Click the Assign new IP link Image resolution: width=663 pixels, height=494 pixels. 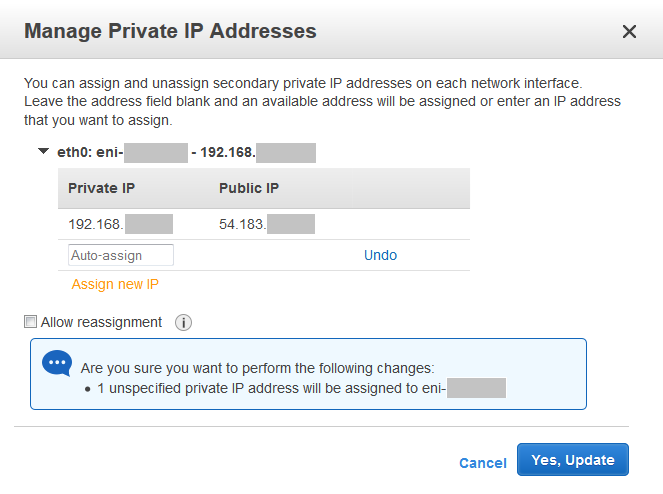(115, 284)
